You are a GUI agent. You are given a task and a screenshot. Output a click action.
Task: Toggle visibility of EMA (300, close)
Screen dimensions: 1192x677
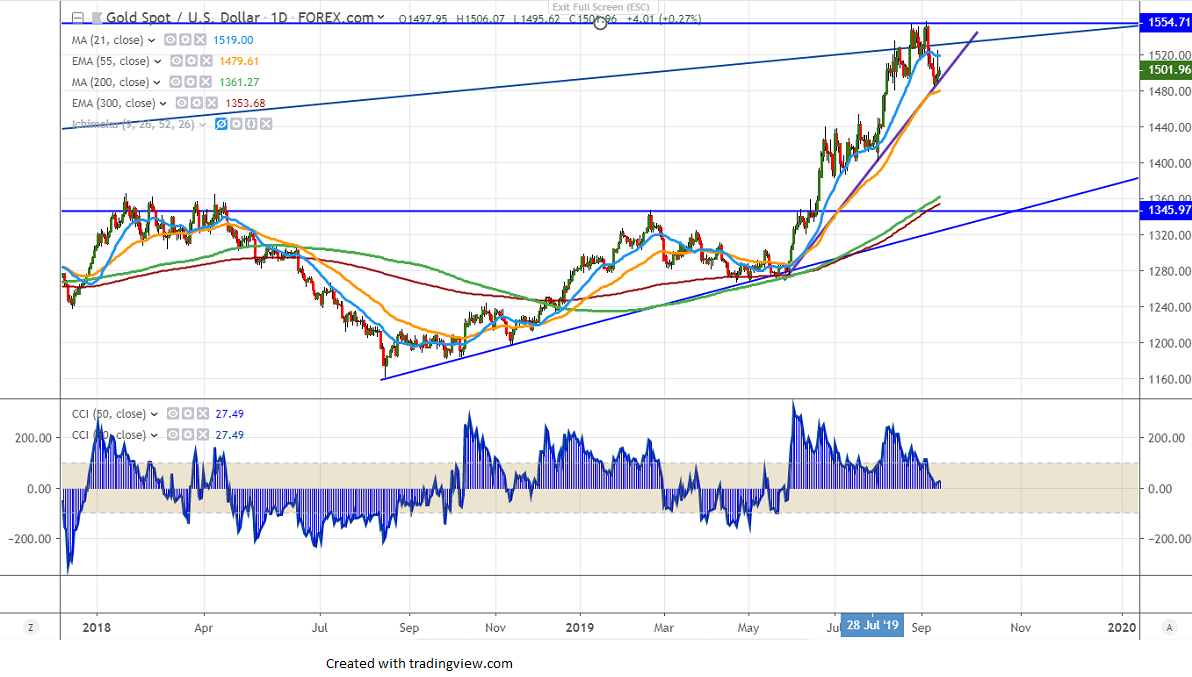click(x=181, y=103)
